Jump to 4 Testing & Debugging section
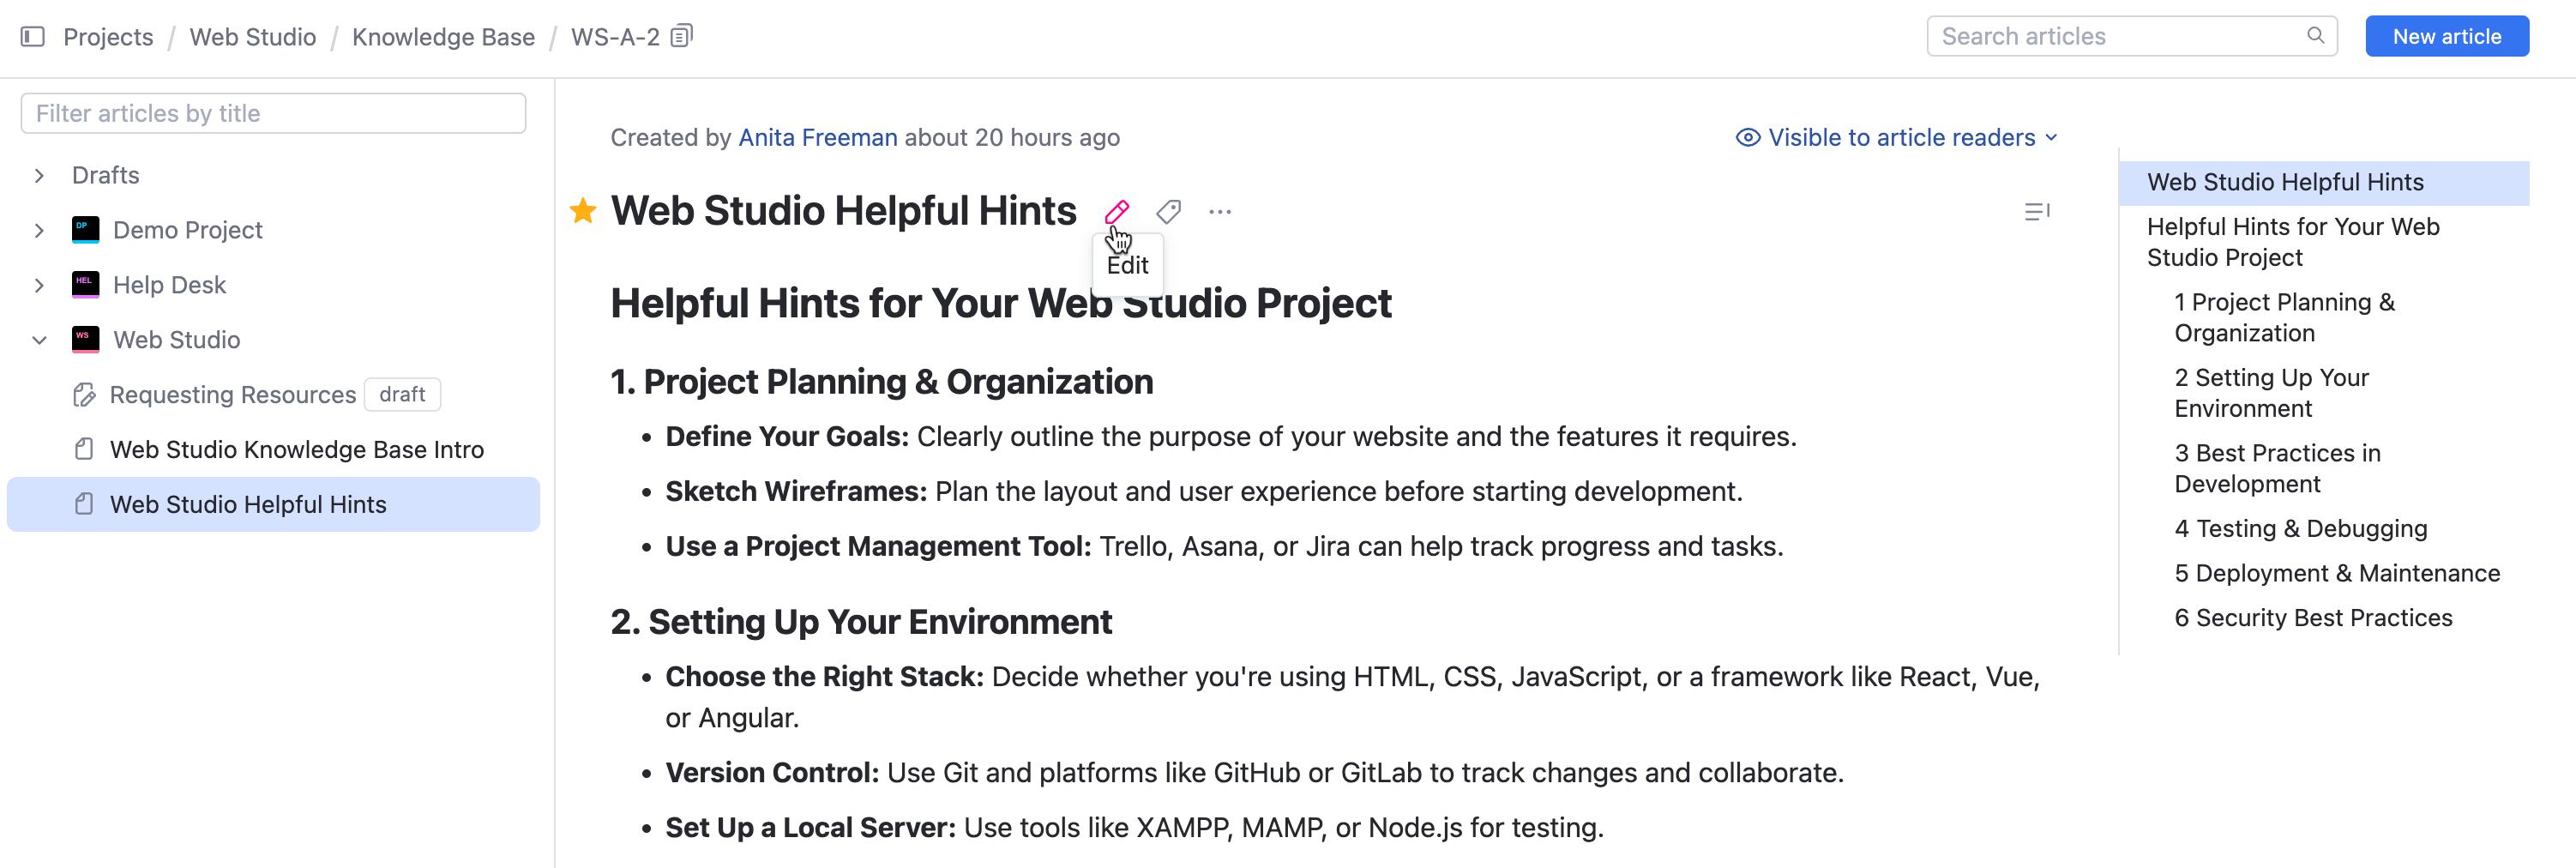The width and height of the screenshot is (2576, 868). [x=2300, y=529]
